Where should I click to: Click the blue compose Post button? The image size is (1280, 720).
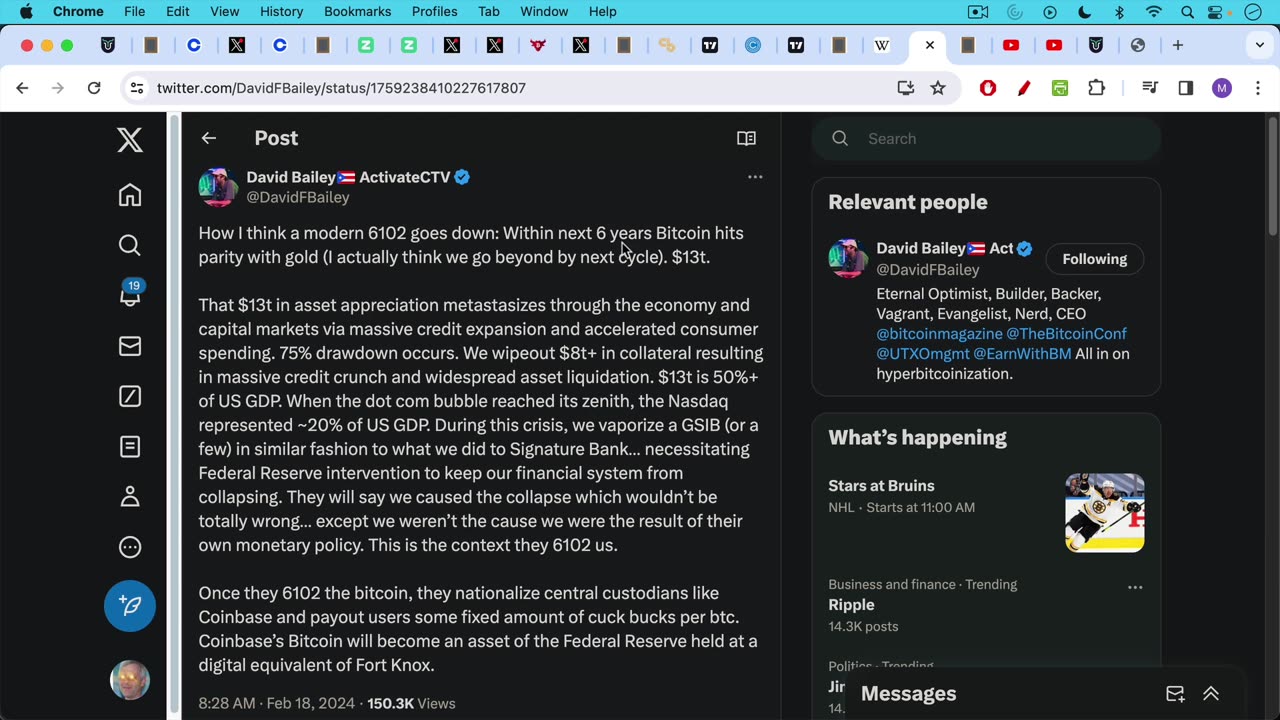(x=130, y=605)
